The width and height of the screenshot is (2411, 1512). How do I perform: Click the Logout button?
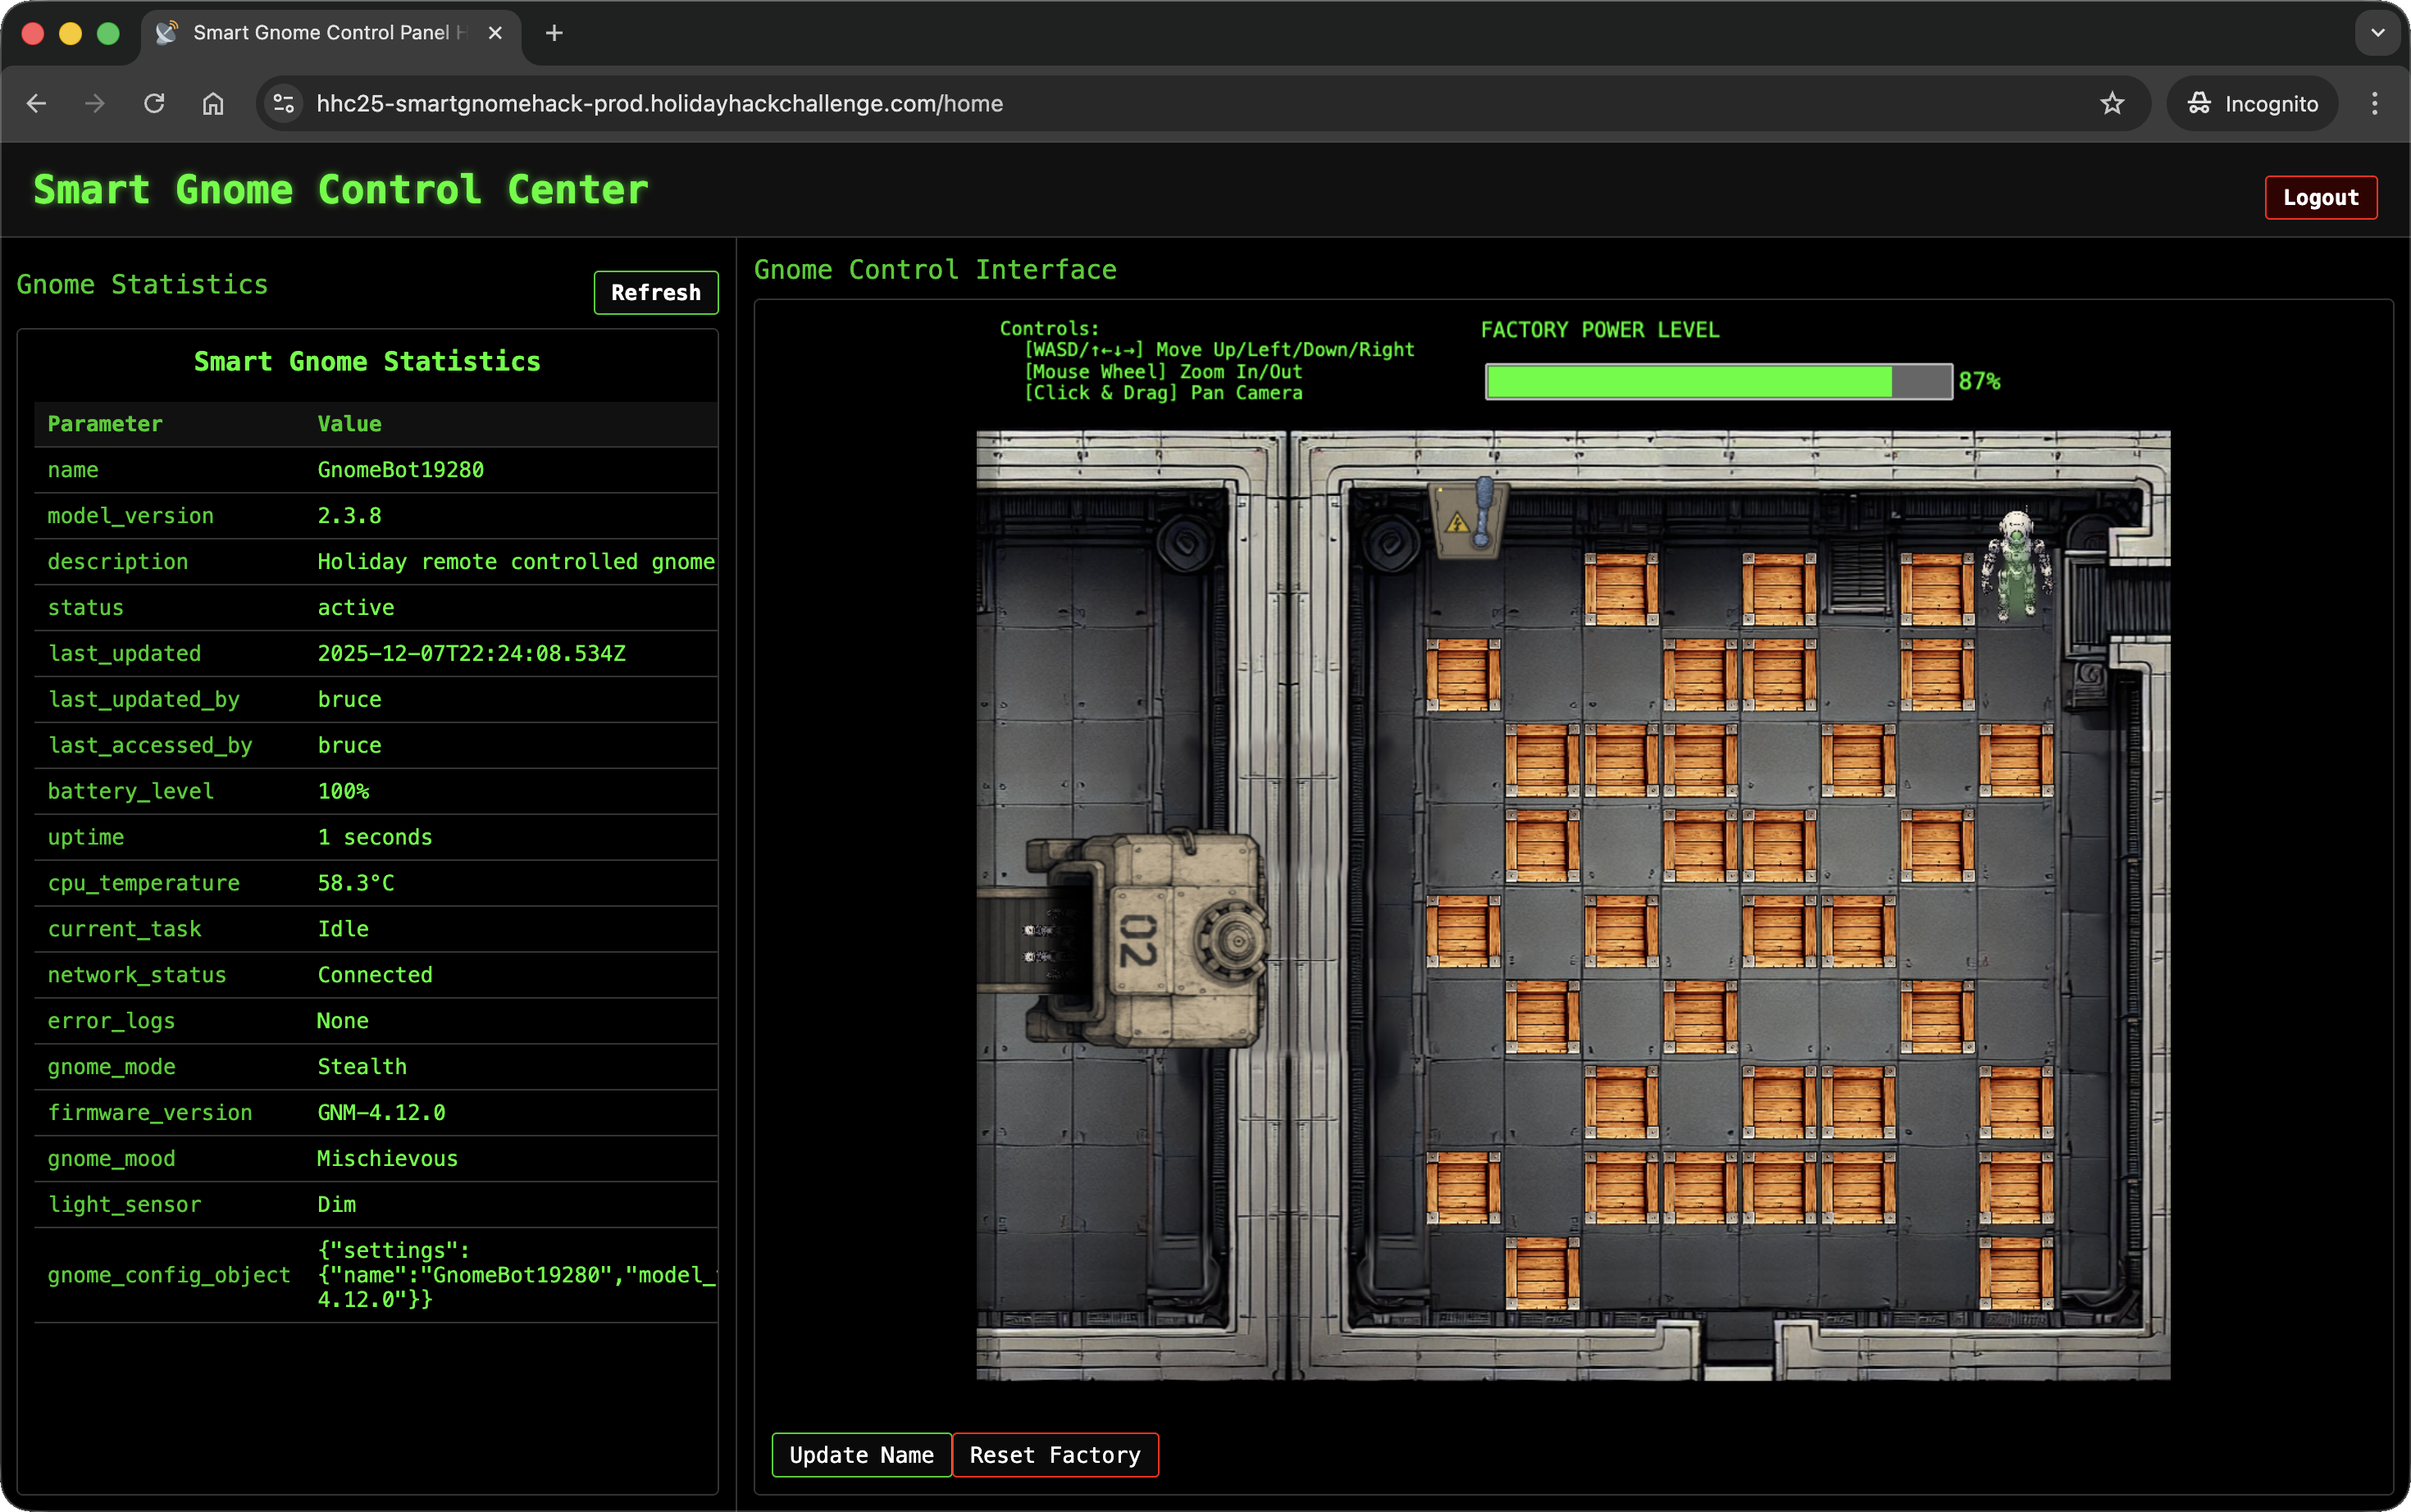coord(2319,197)
